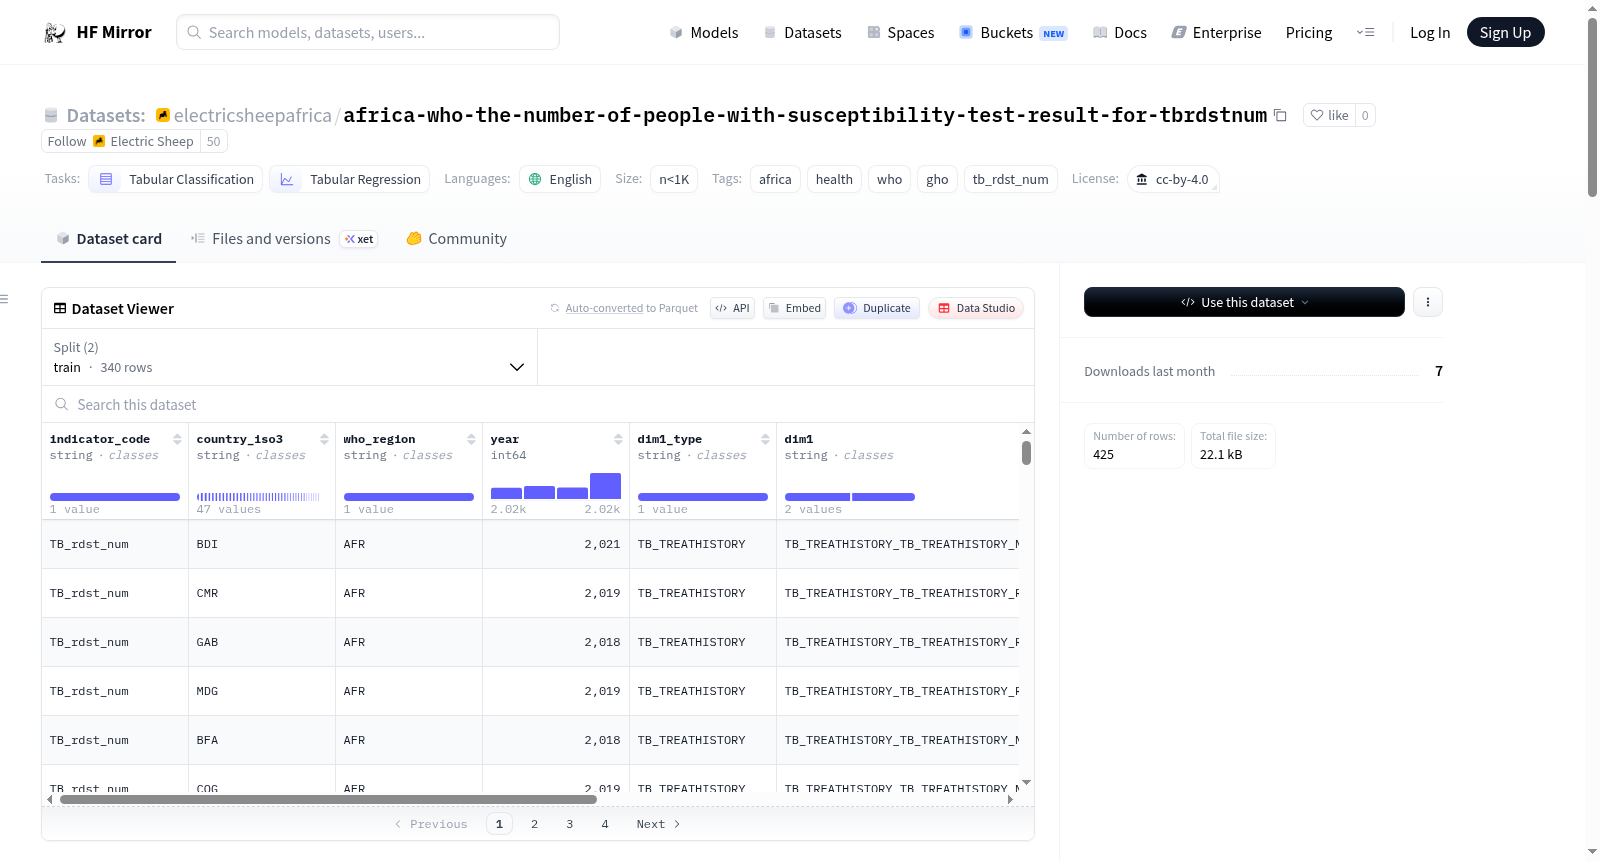1600x861 pixels.
Task: Click the Embed button
Action: [794, 308]
